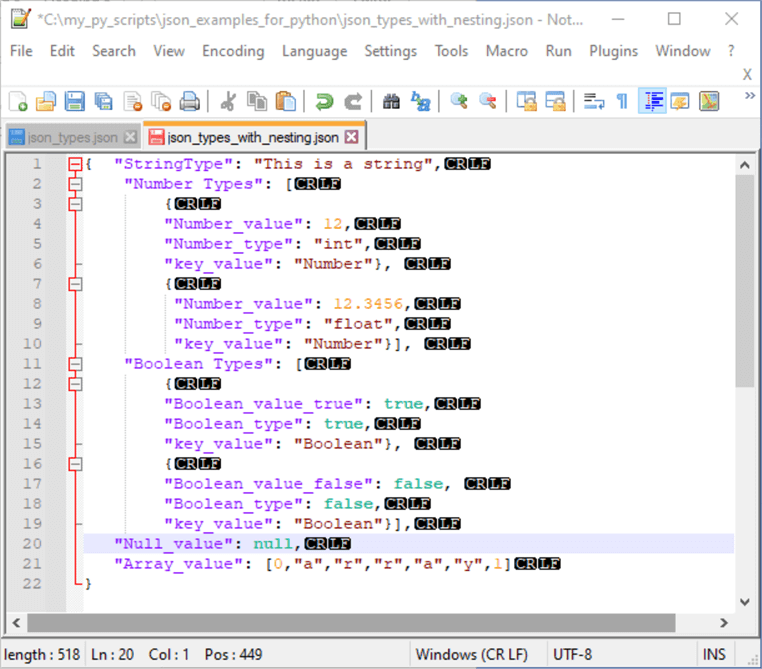Viewport: 762px width, 669px height.
Task: Close document X below menu bar
Action: click(x=747, y=74)
